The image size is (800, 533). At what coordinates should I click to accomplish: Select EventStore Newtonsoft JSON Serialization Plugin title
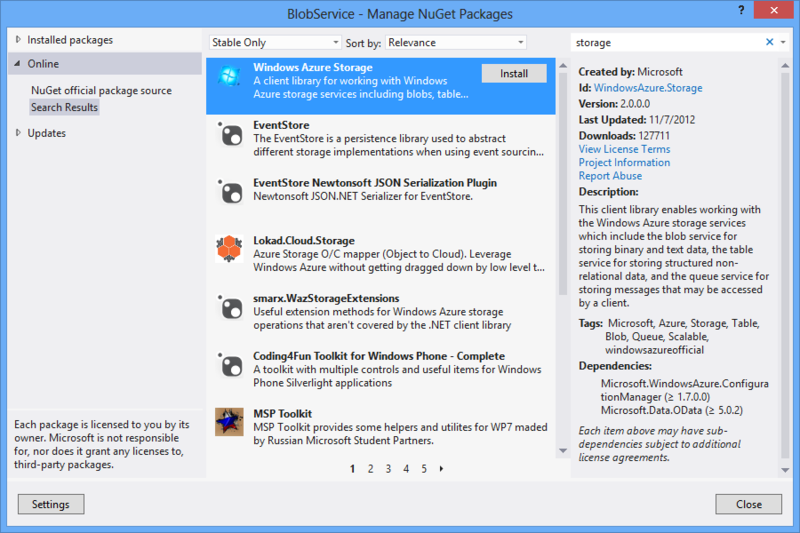[x=375, y=183]
